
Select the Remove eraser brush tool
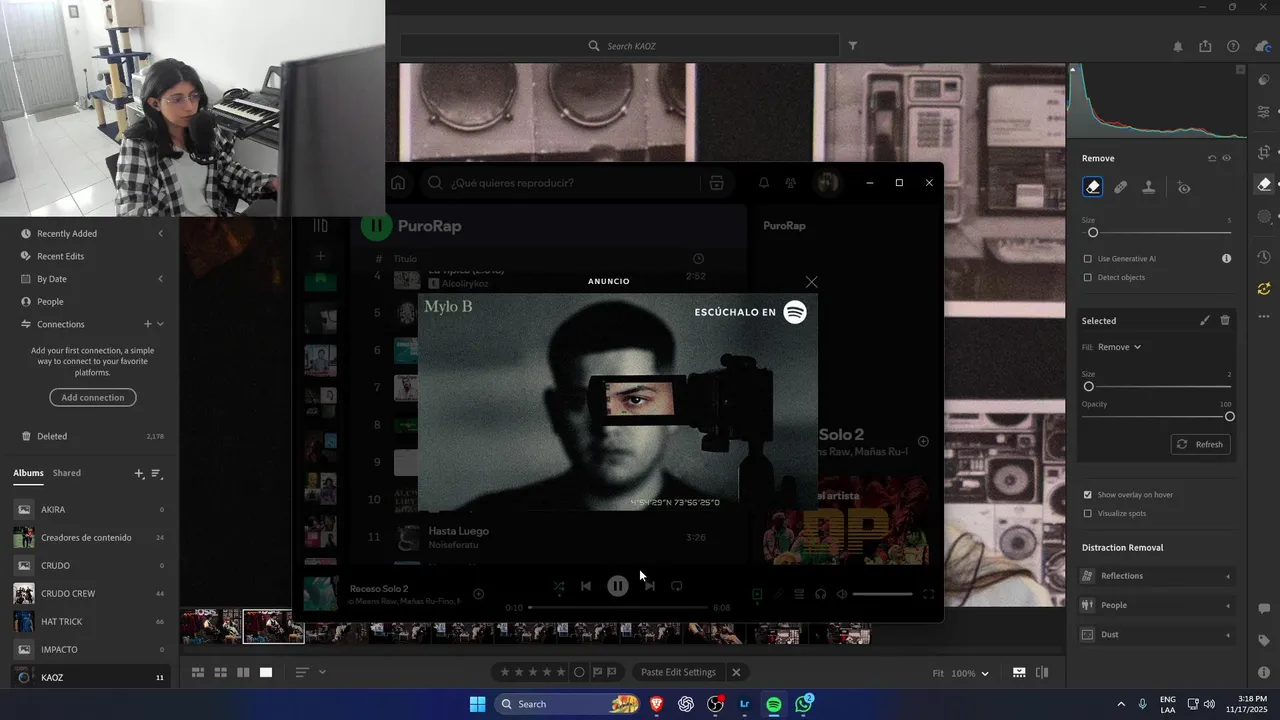click(1093, 187)
